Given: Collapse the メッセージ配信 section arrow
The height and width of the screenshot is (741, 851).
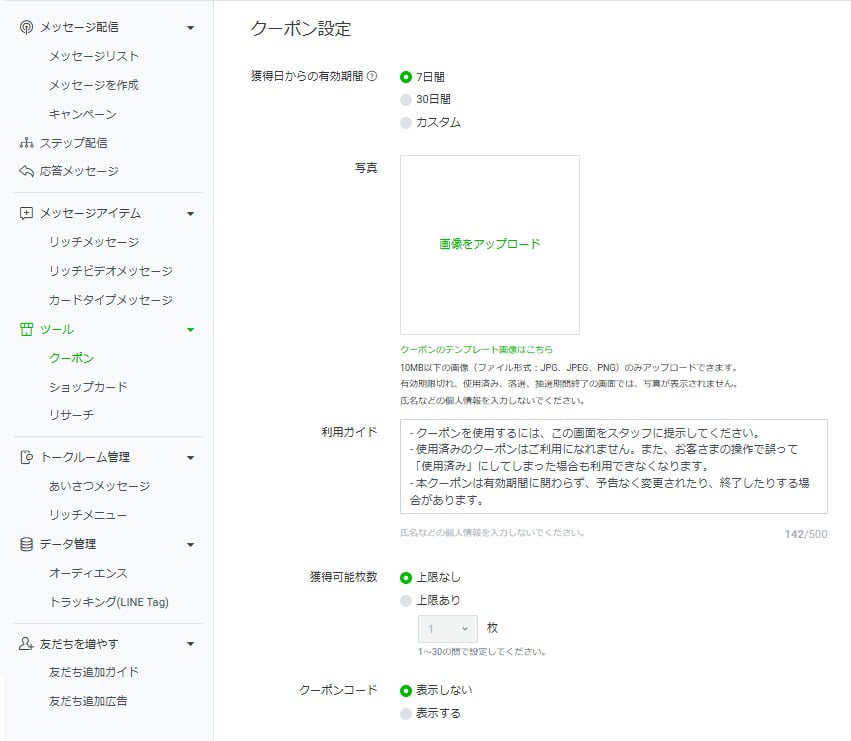Looking at the screenshot, I should point(190,28).
